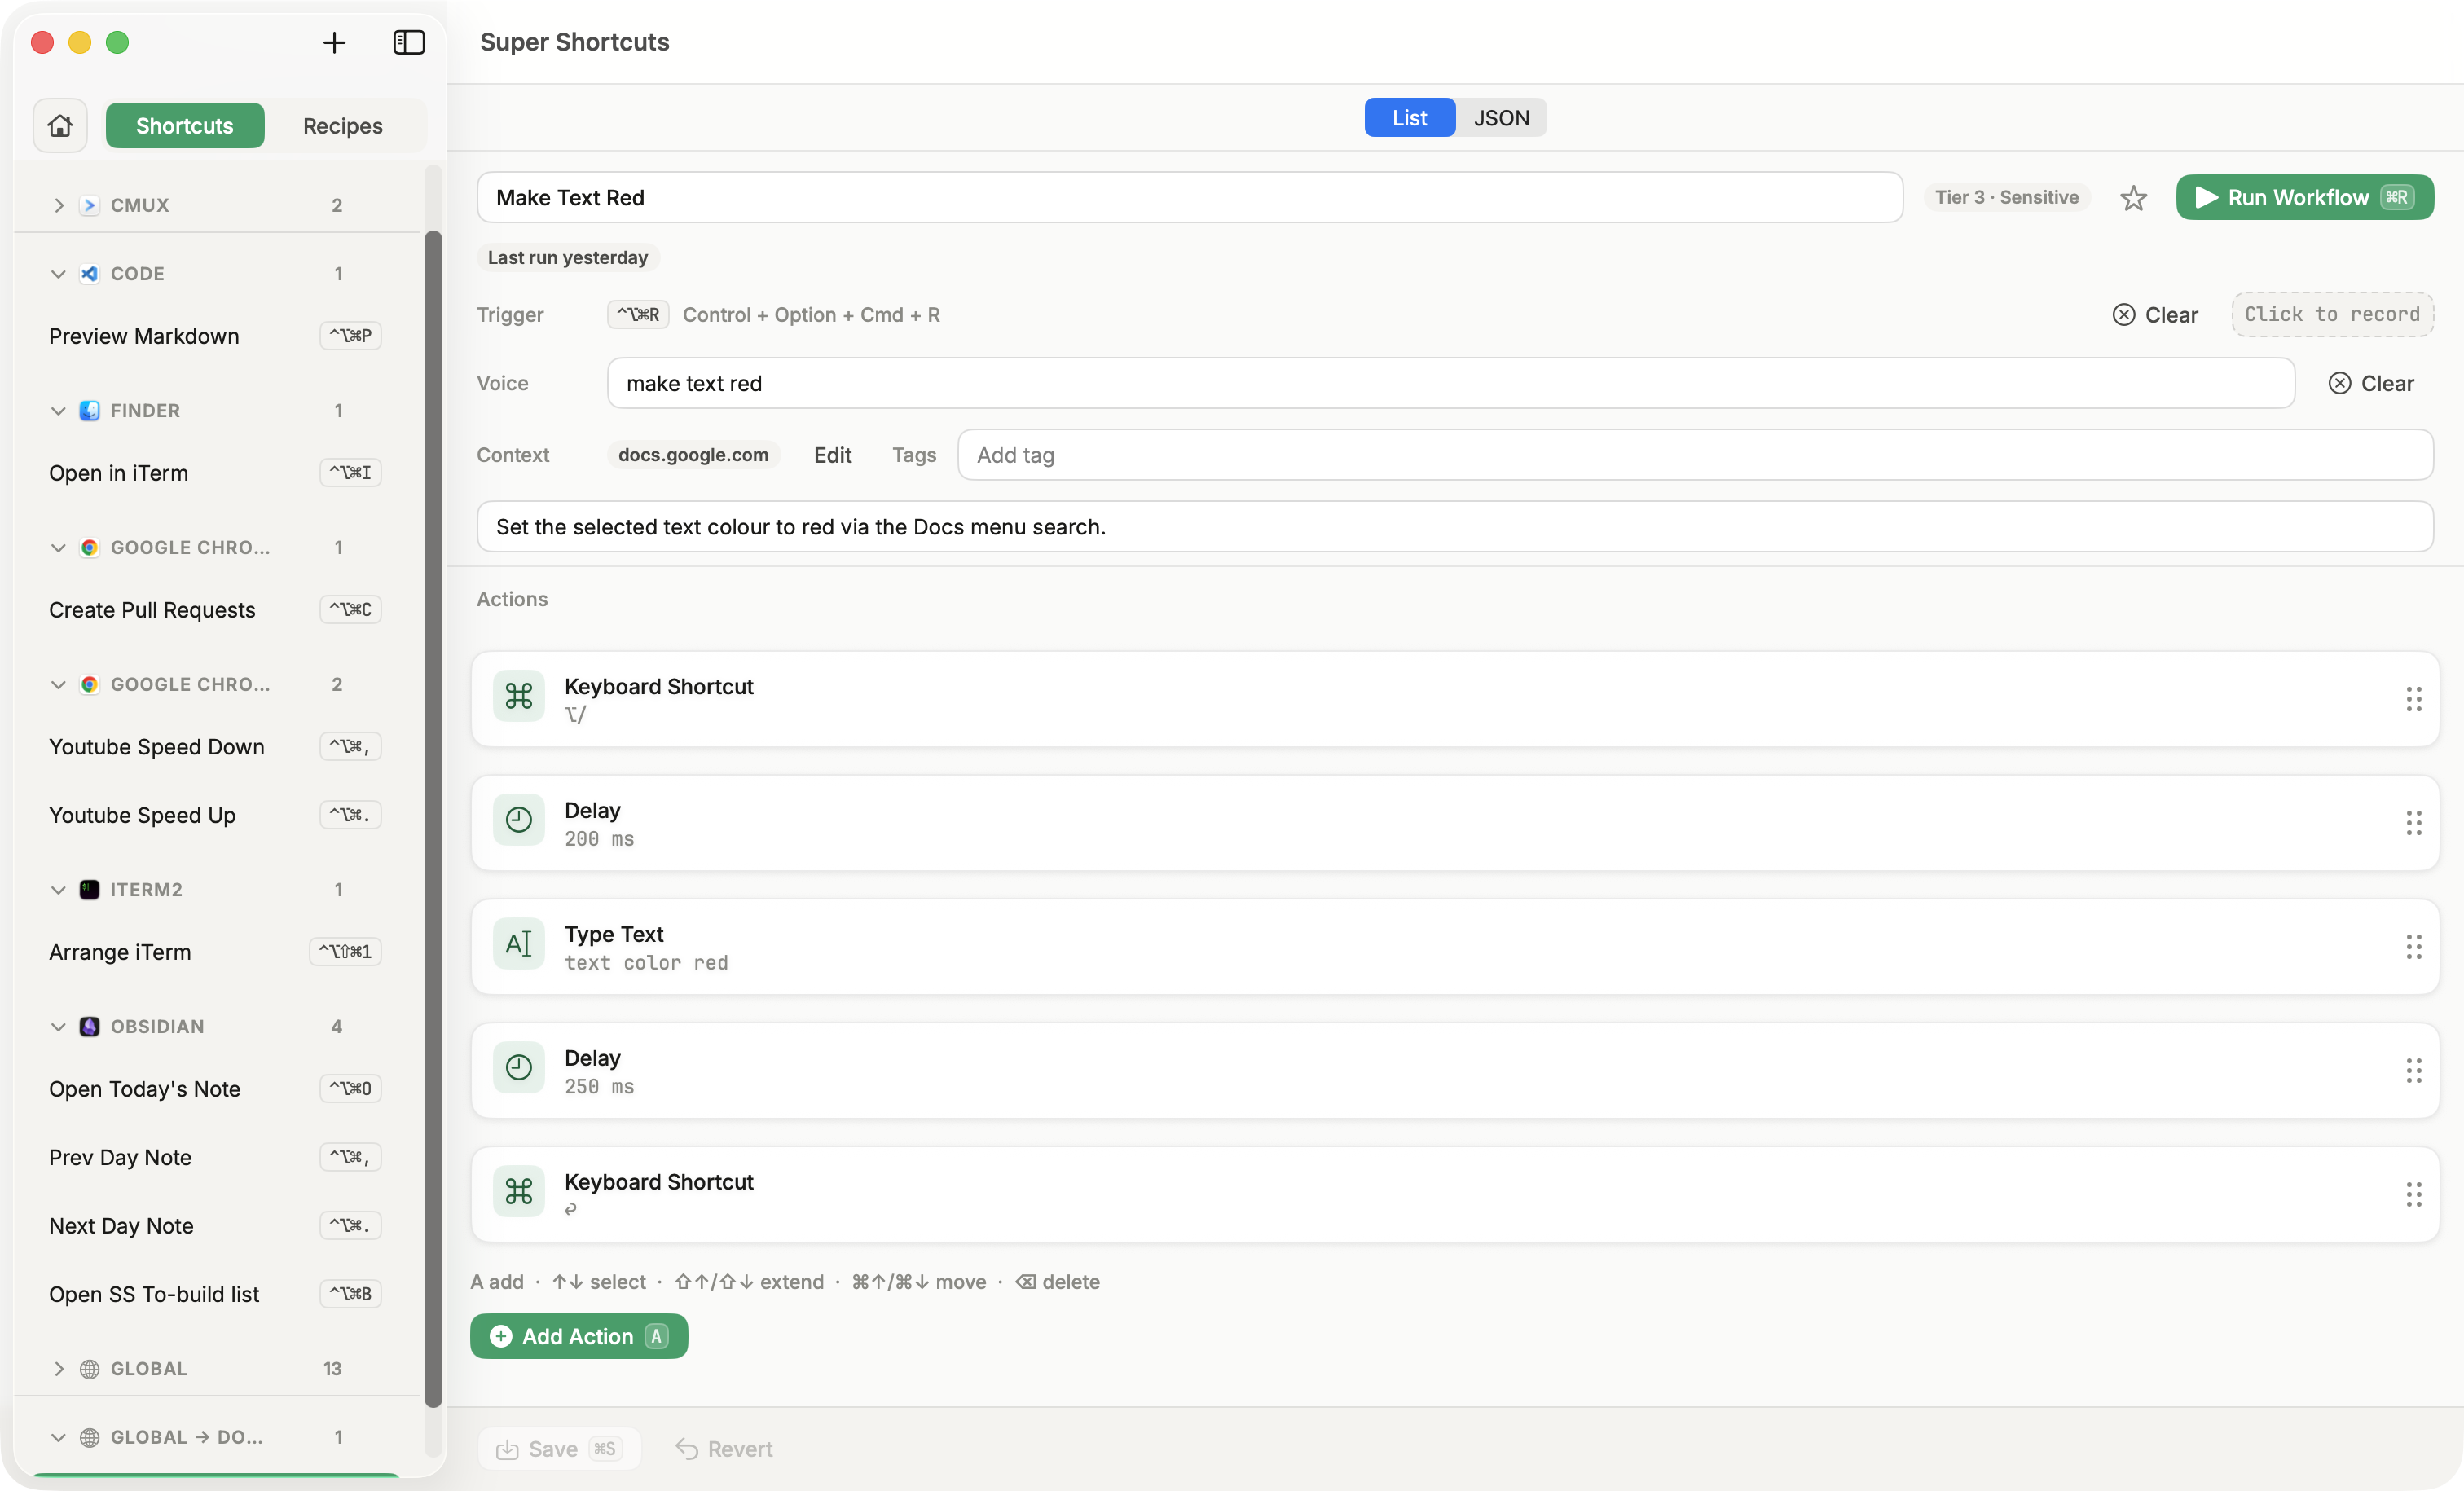
Task: Click the first Keyboard Shortcut command icon
Action: point(519,697)
